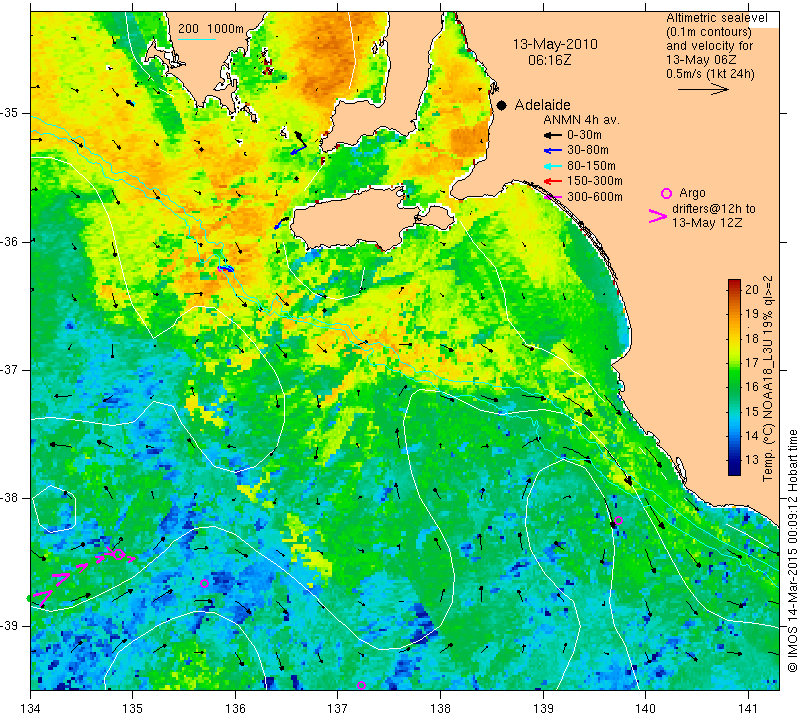Screen dimensions: 800x720
Task: Click the 141 longitude axis label
Action: coord(748,708)
